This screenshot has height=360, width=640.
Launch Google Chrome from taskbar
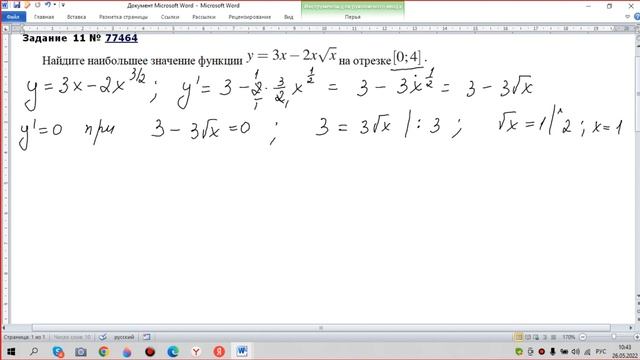coord(104,351)
